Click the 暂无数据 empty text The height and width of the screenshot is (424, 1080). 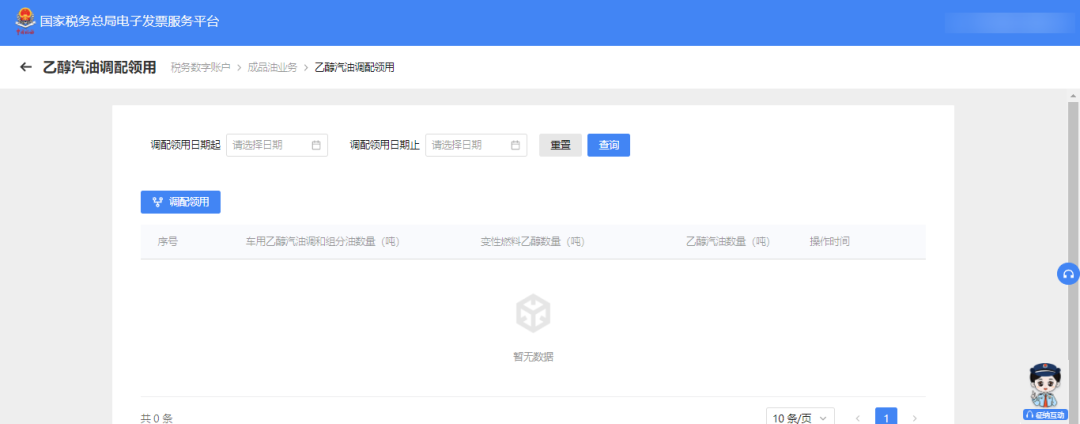click(533, 357)
